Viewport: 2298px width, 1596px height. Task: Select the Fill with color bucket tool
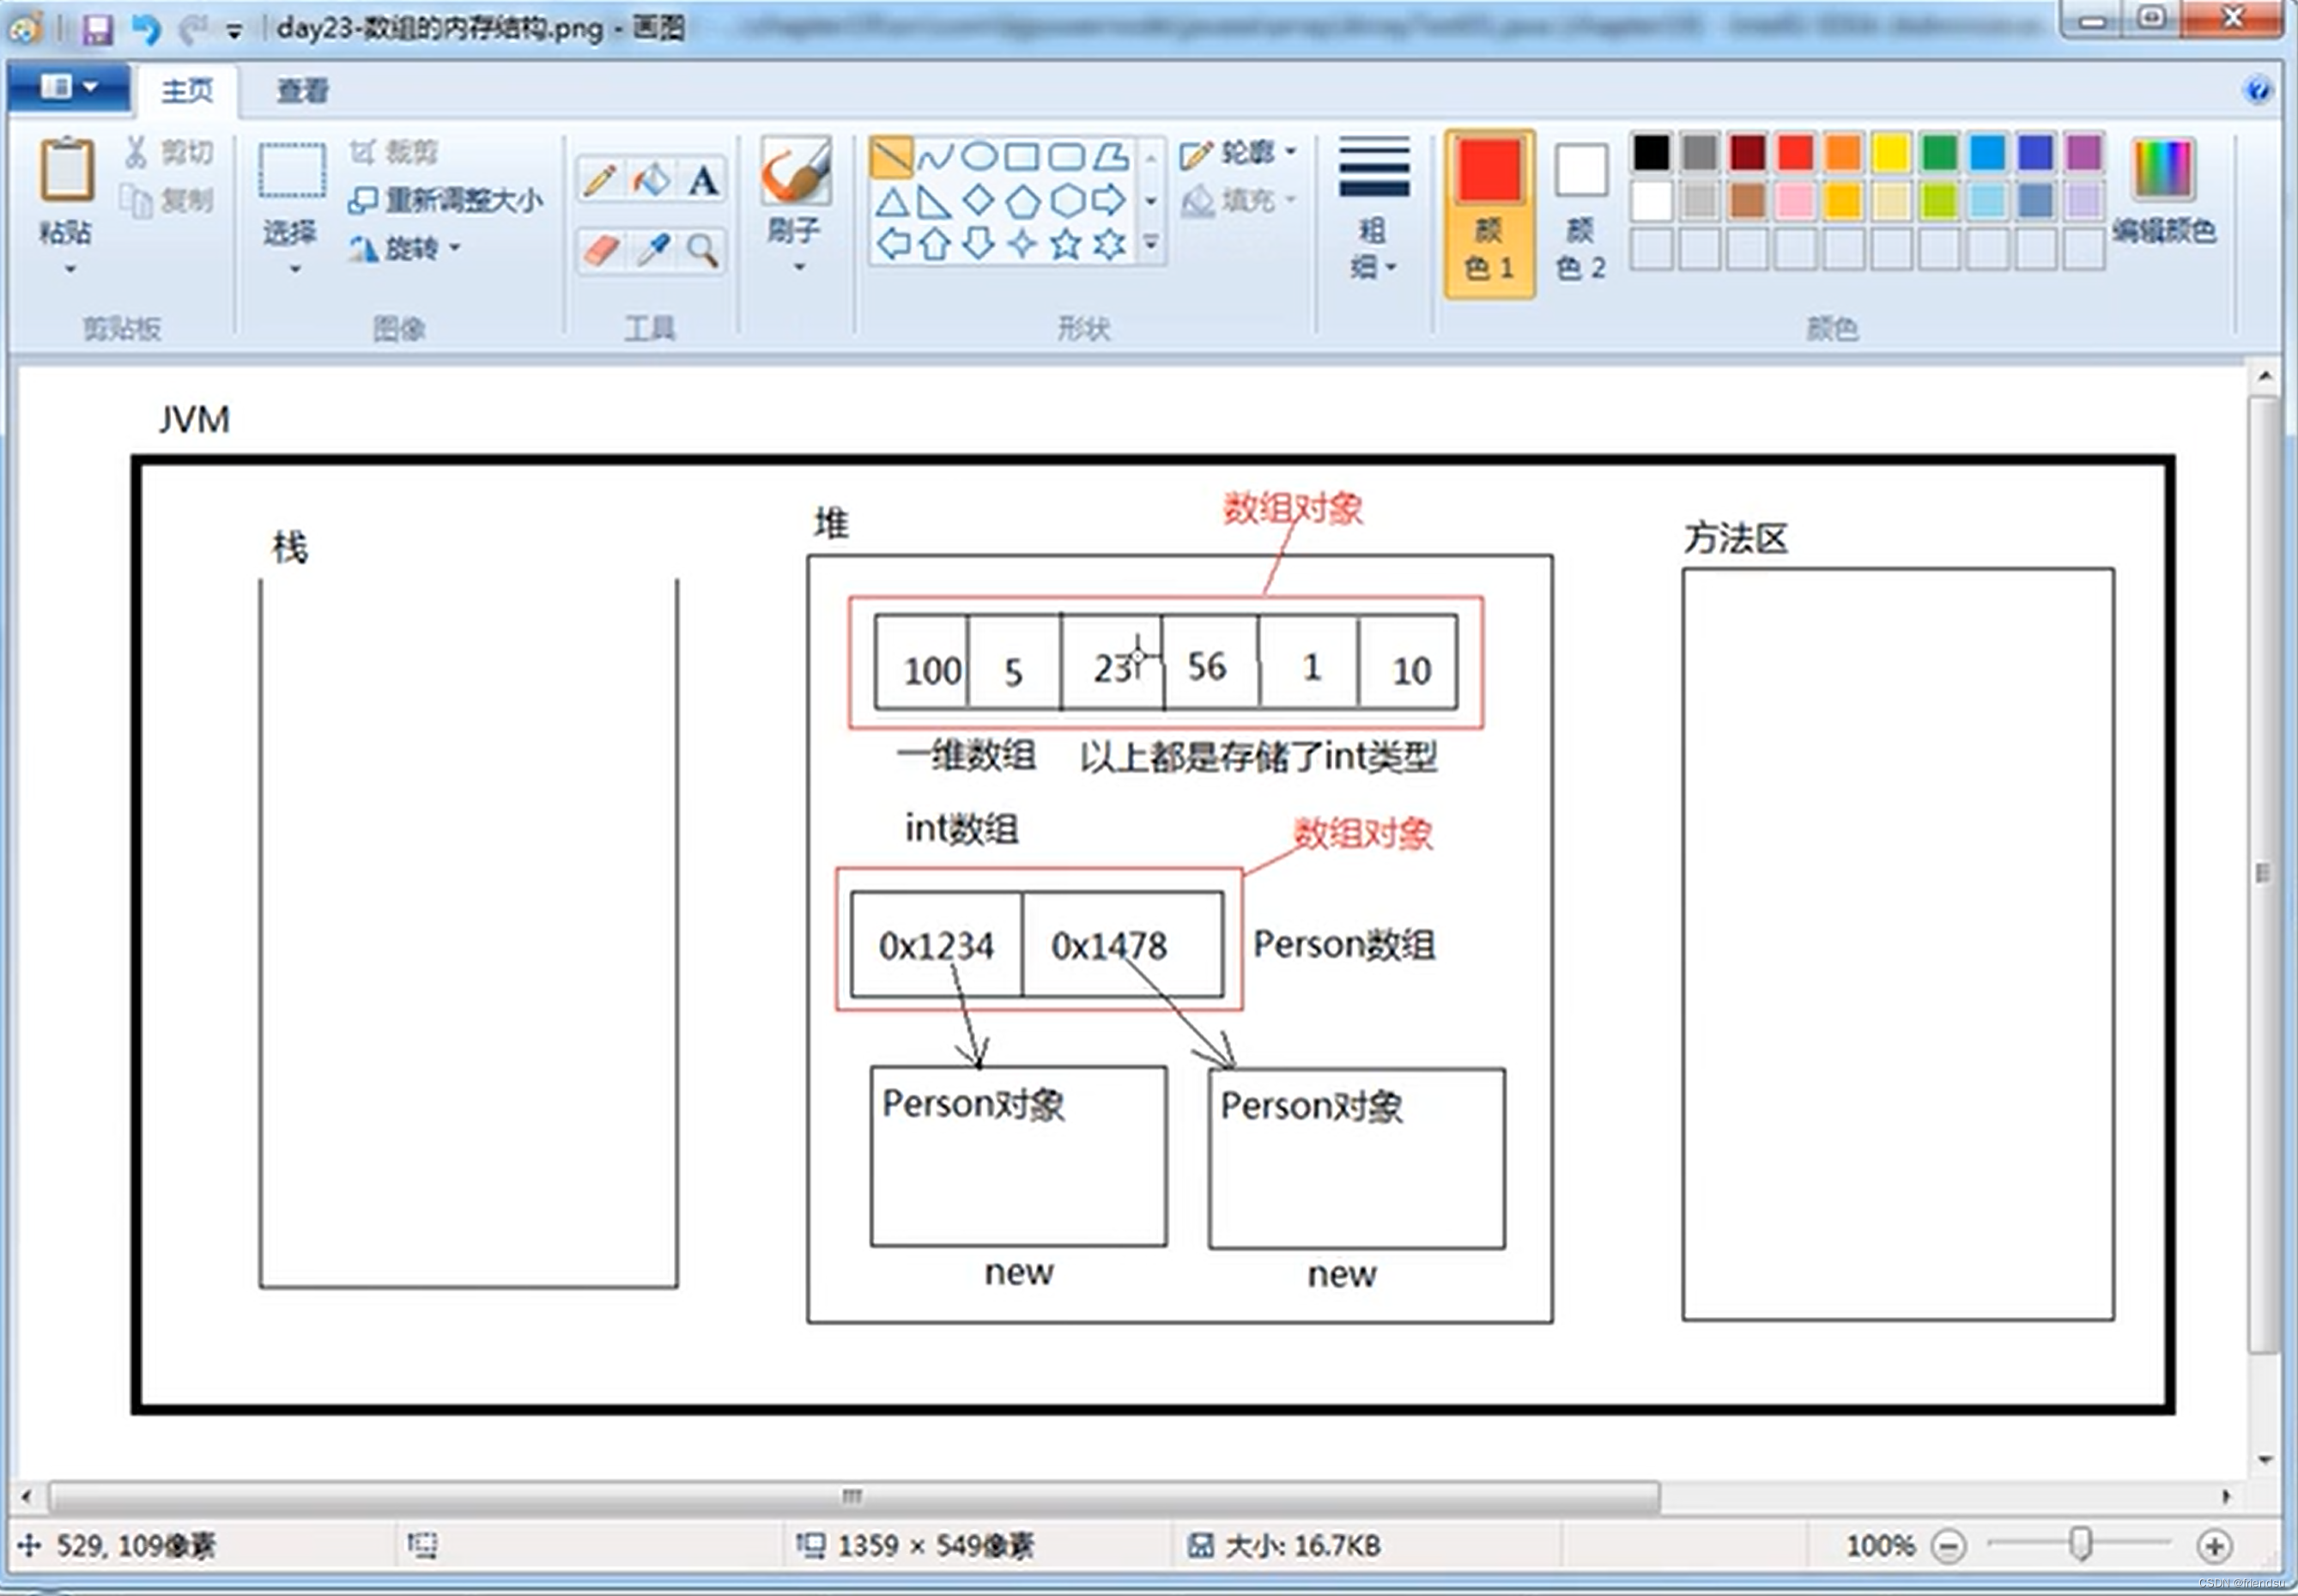[651, 181]
